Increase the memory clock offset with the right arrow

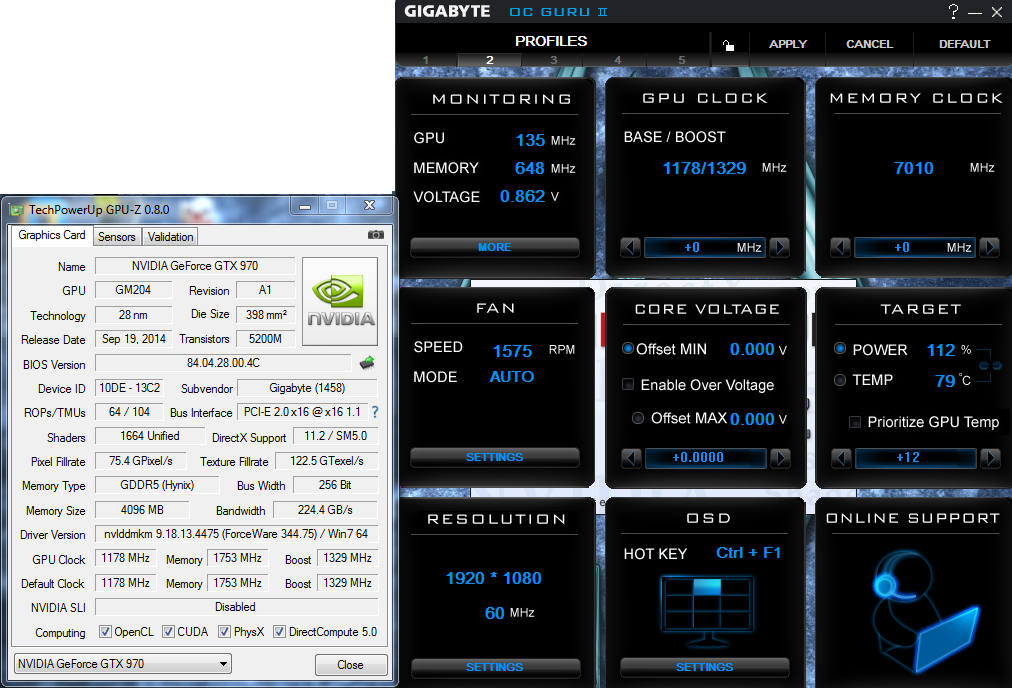pos(990,247)
